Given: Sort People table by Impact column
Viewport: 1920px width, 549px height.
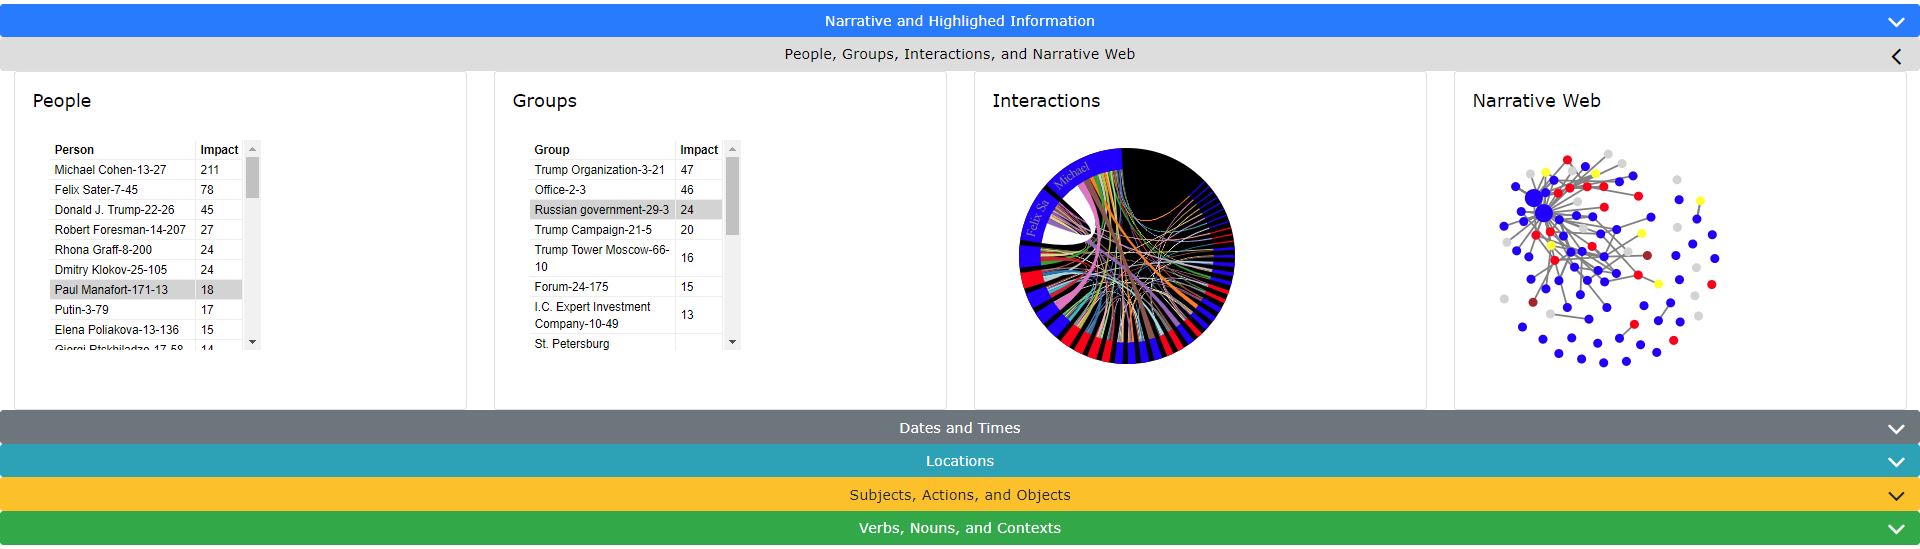Looking at the screenshot, I should [x=219, y=150].
